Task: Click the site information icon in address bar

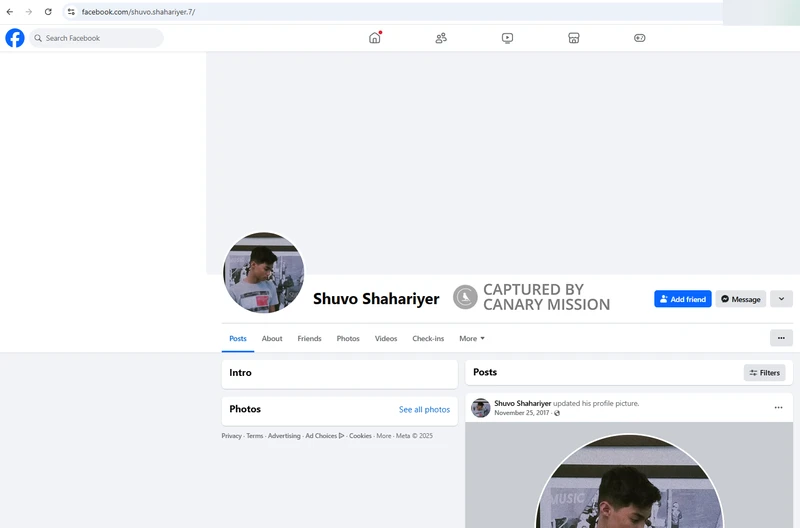Action: pyautogui.click(x=71, y=12)
